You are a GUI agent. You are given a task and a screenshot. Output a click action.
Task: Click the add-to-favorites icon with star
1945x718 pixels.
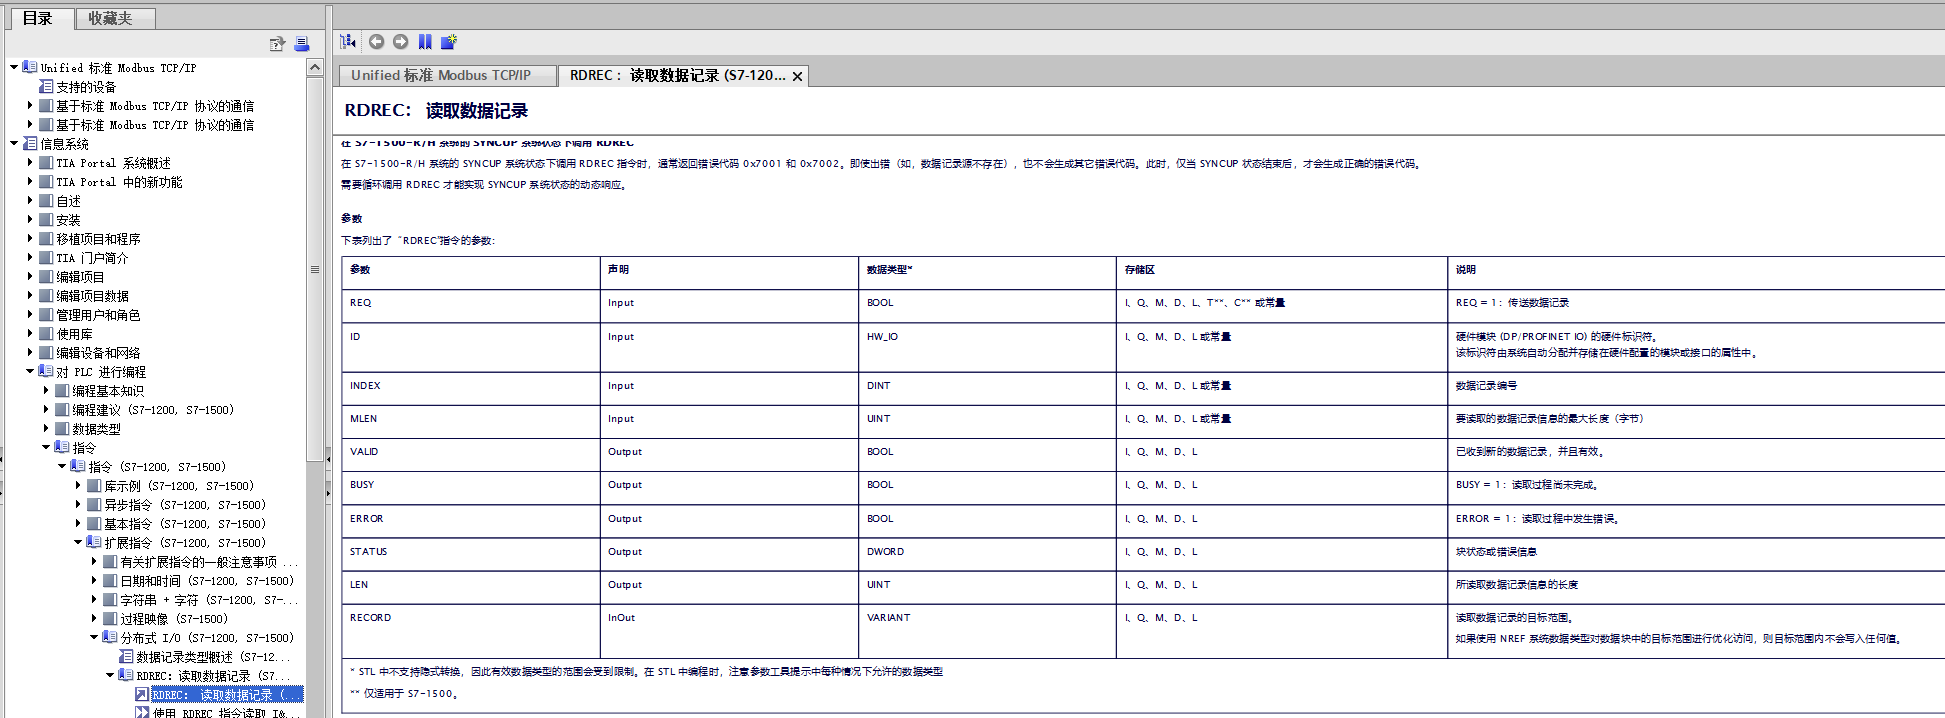(x=449, y=41)
